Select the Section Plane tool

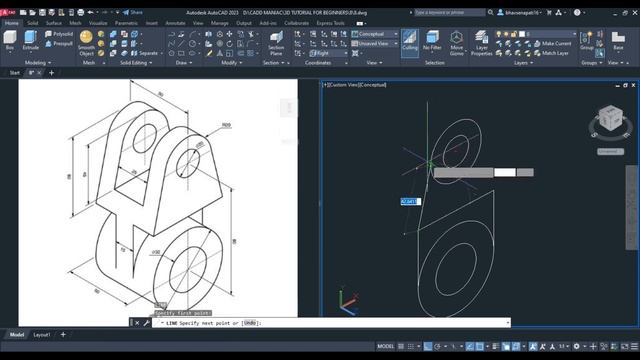(x=276, y=43)
